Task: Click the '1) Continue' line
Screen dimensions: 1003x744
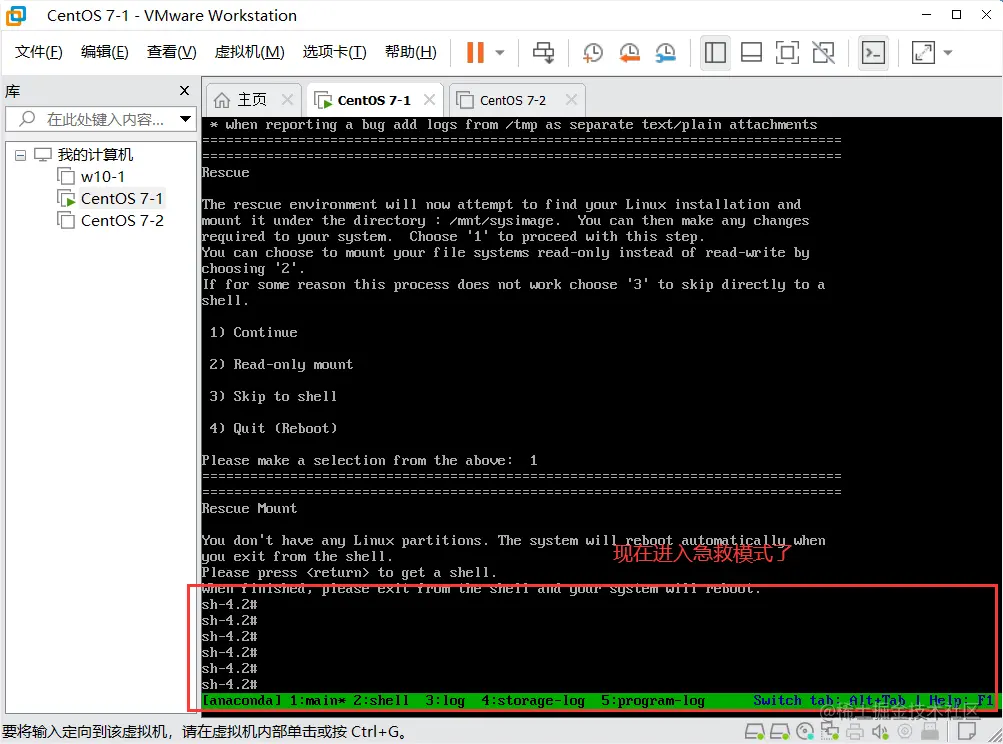Action: (253, 332)
